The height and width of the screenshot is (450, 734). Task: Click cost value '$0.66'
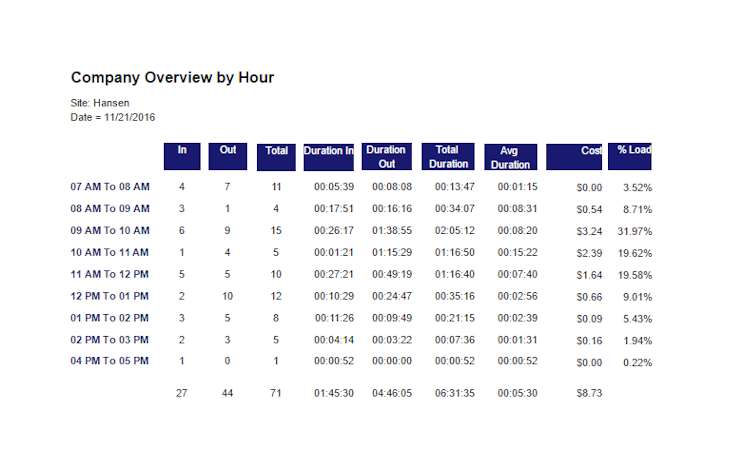tap(589, 297)
